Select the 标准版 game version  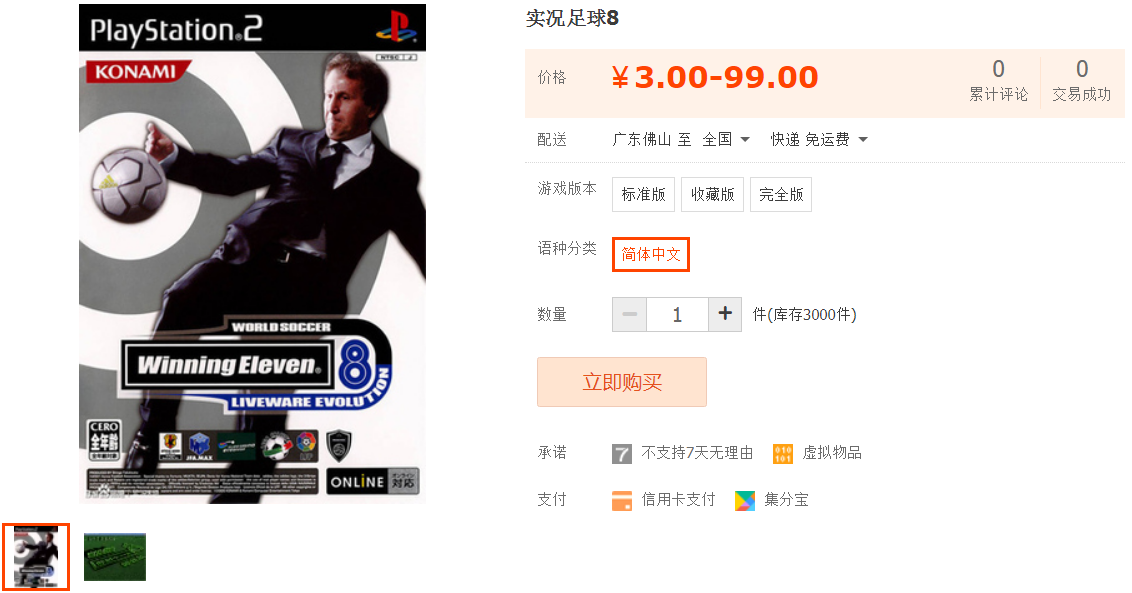click(643, 194)
